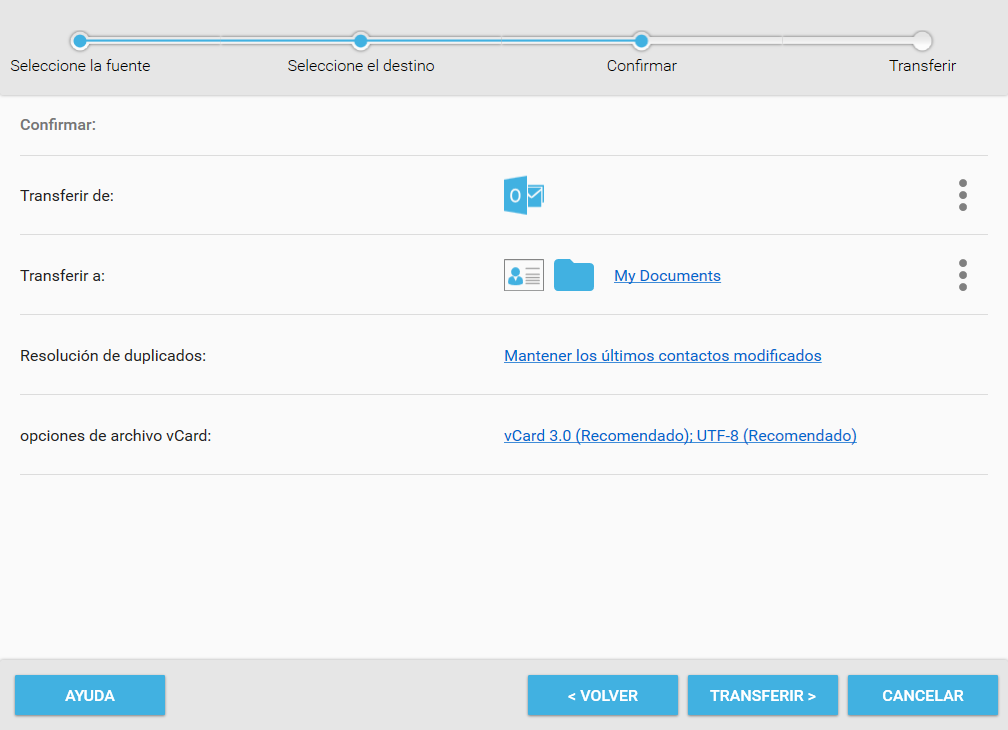Screen dimensions: 1008x730
Task: Click the blue folder icon
Action: click(574, 275)
